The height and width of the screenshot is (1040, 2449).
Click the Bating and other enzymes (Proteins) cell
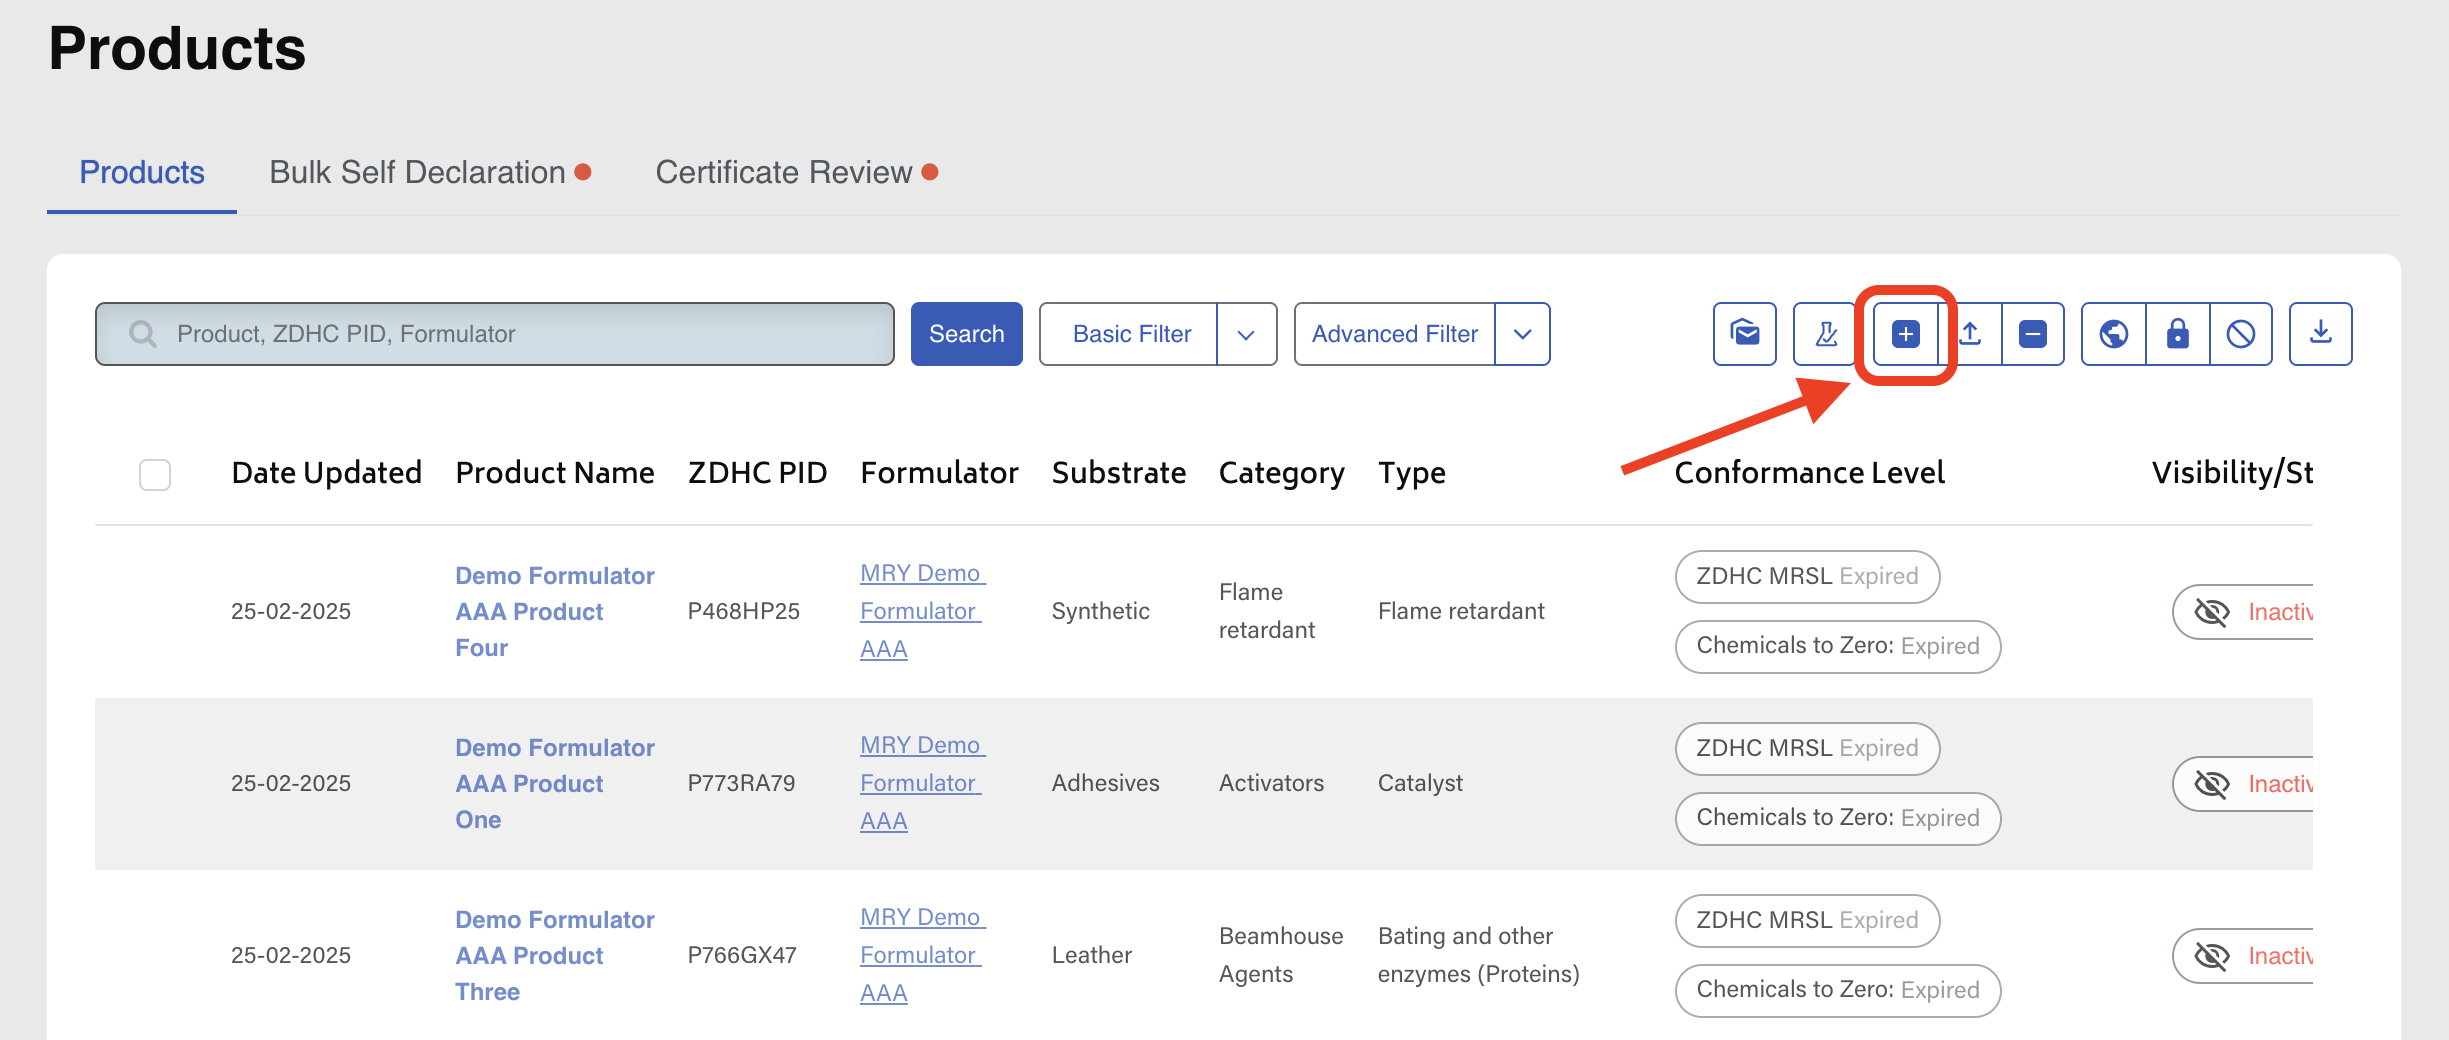click(x=1478, y=955)
